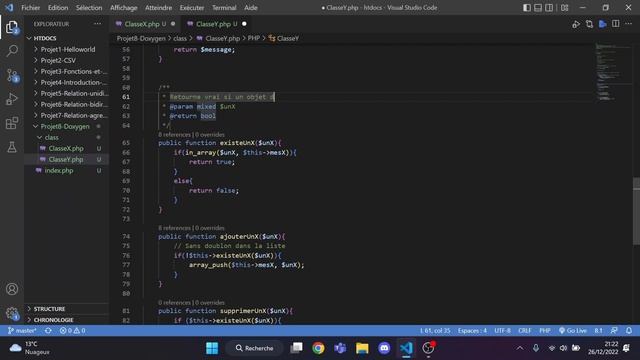640x360 pixels.
Task: Click the L 61, col 35 position indicator
Action: coord(435,331)
